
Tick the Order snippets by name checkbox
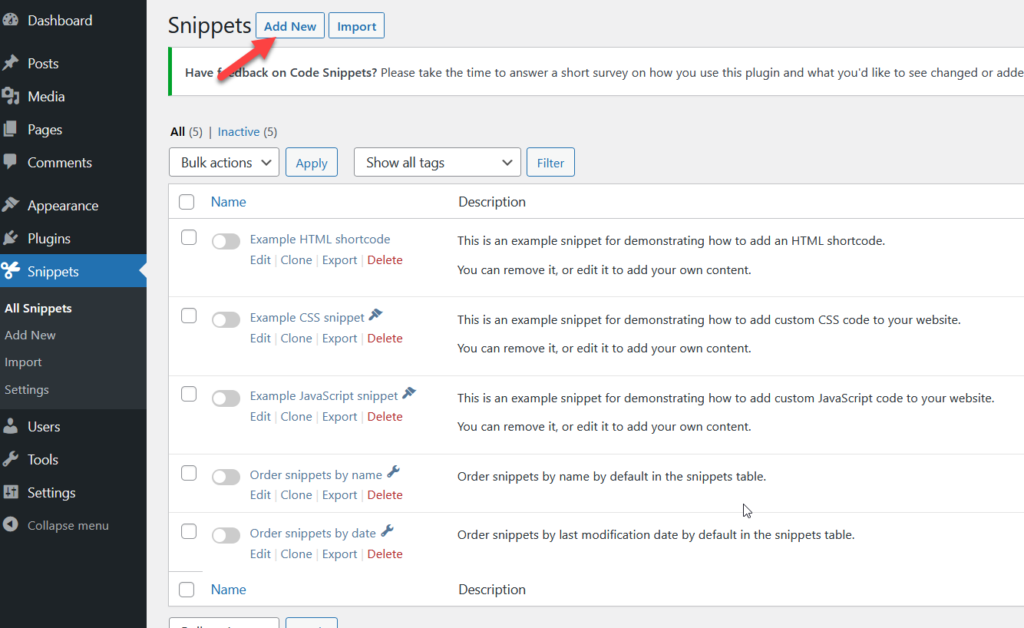[189, 473]
